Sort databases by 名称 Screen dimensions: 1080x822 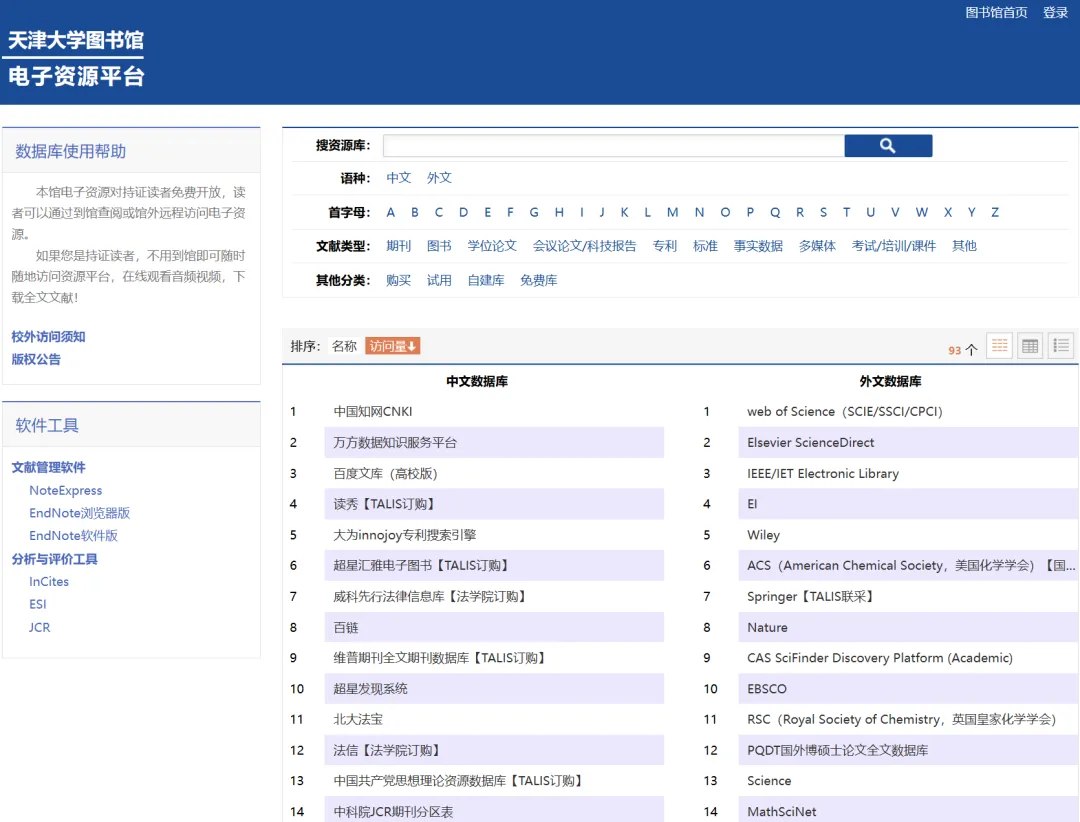pos(344,346)
